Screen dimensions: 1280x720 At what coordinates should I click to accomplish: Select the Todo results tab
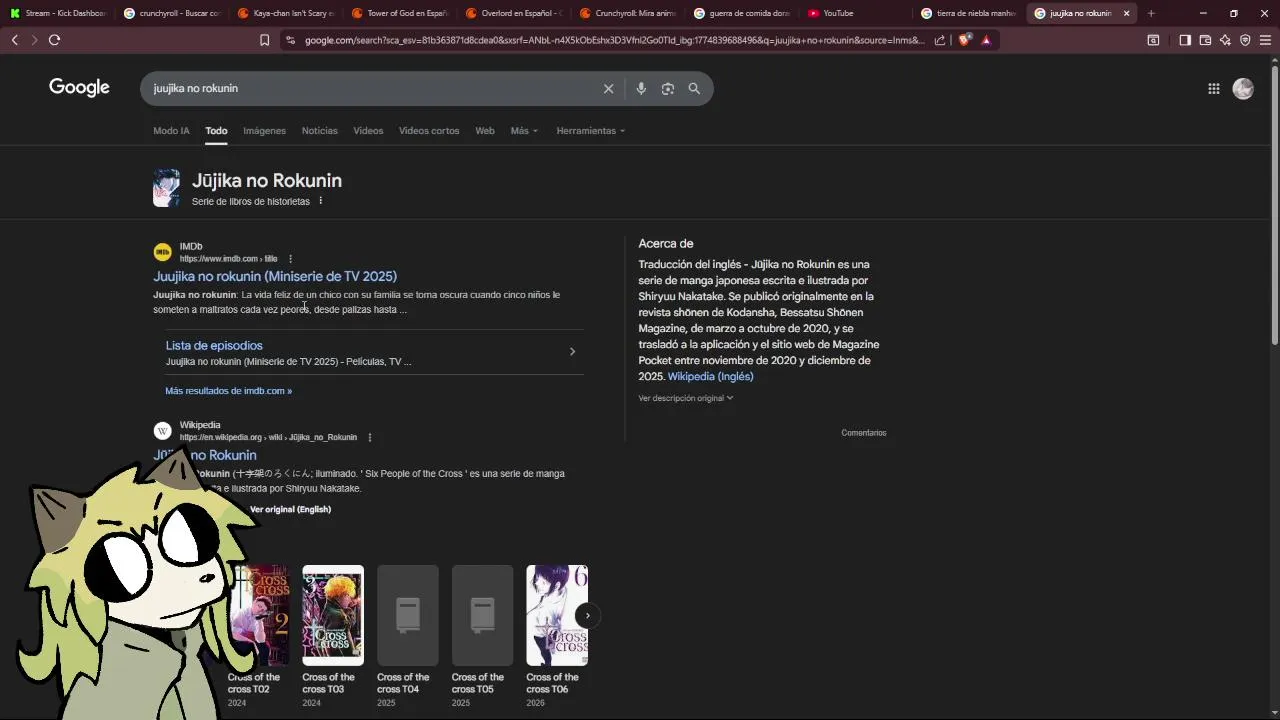click(216, 131)
